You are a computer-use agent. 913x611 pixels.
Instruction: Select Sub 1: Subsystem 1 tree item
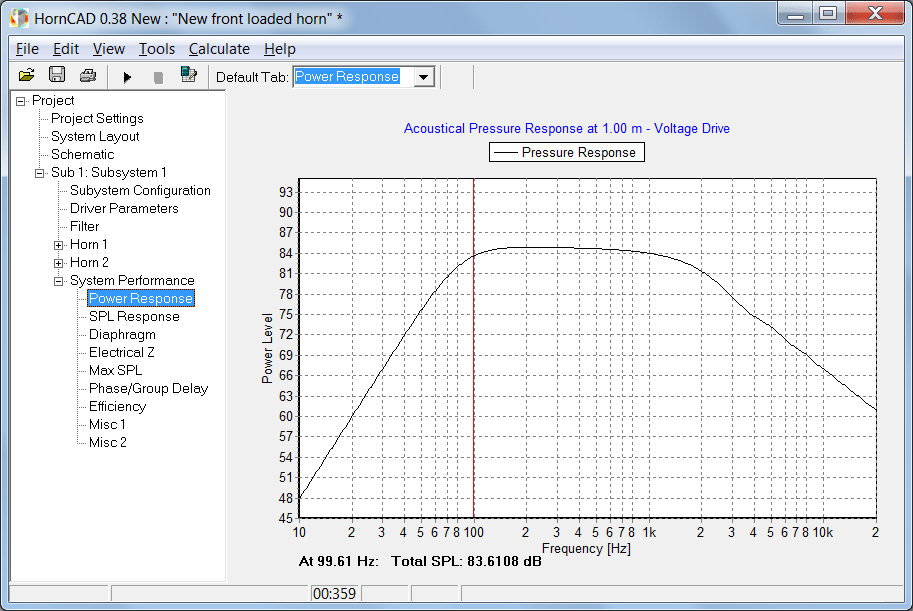[109, 172]
